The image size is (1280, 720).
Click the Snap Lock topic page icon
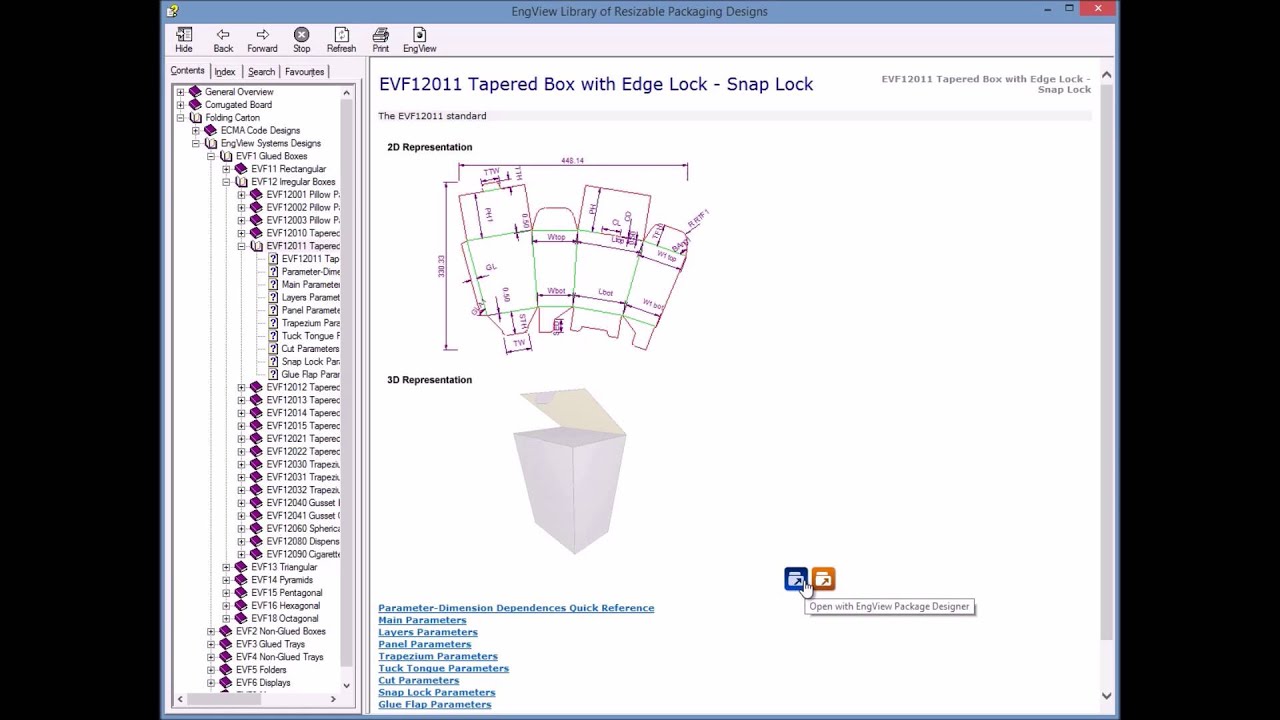[x=273, y=362]
